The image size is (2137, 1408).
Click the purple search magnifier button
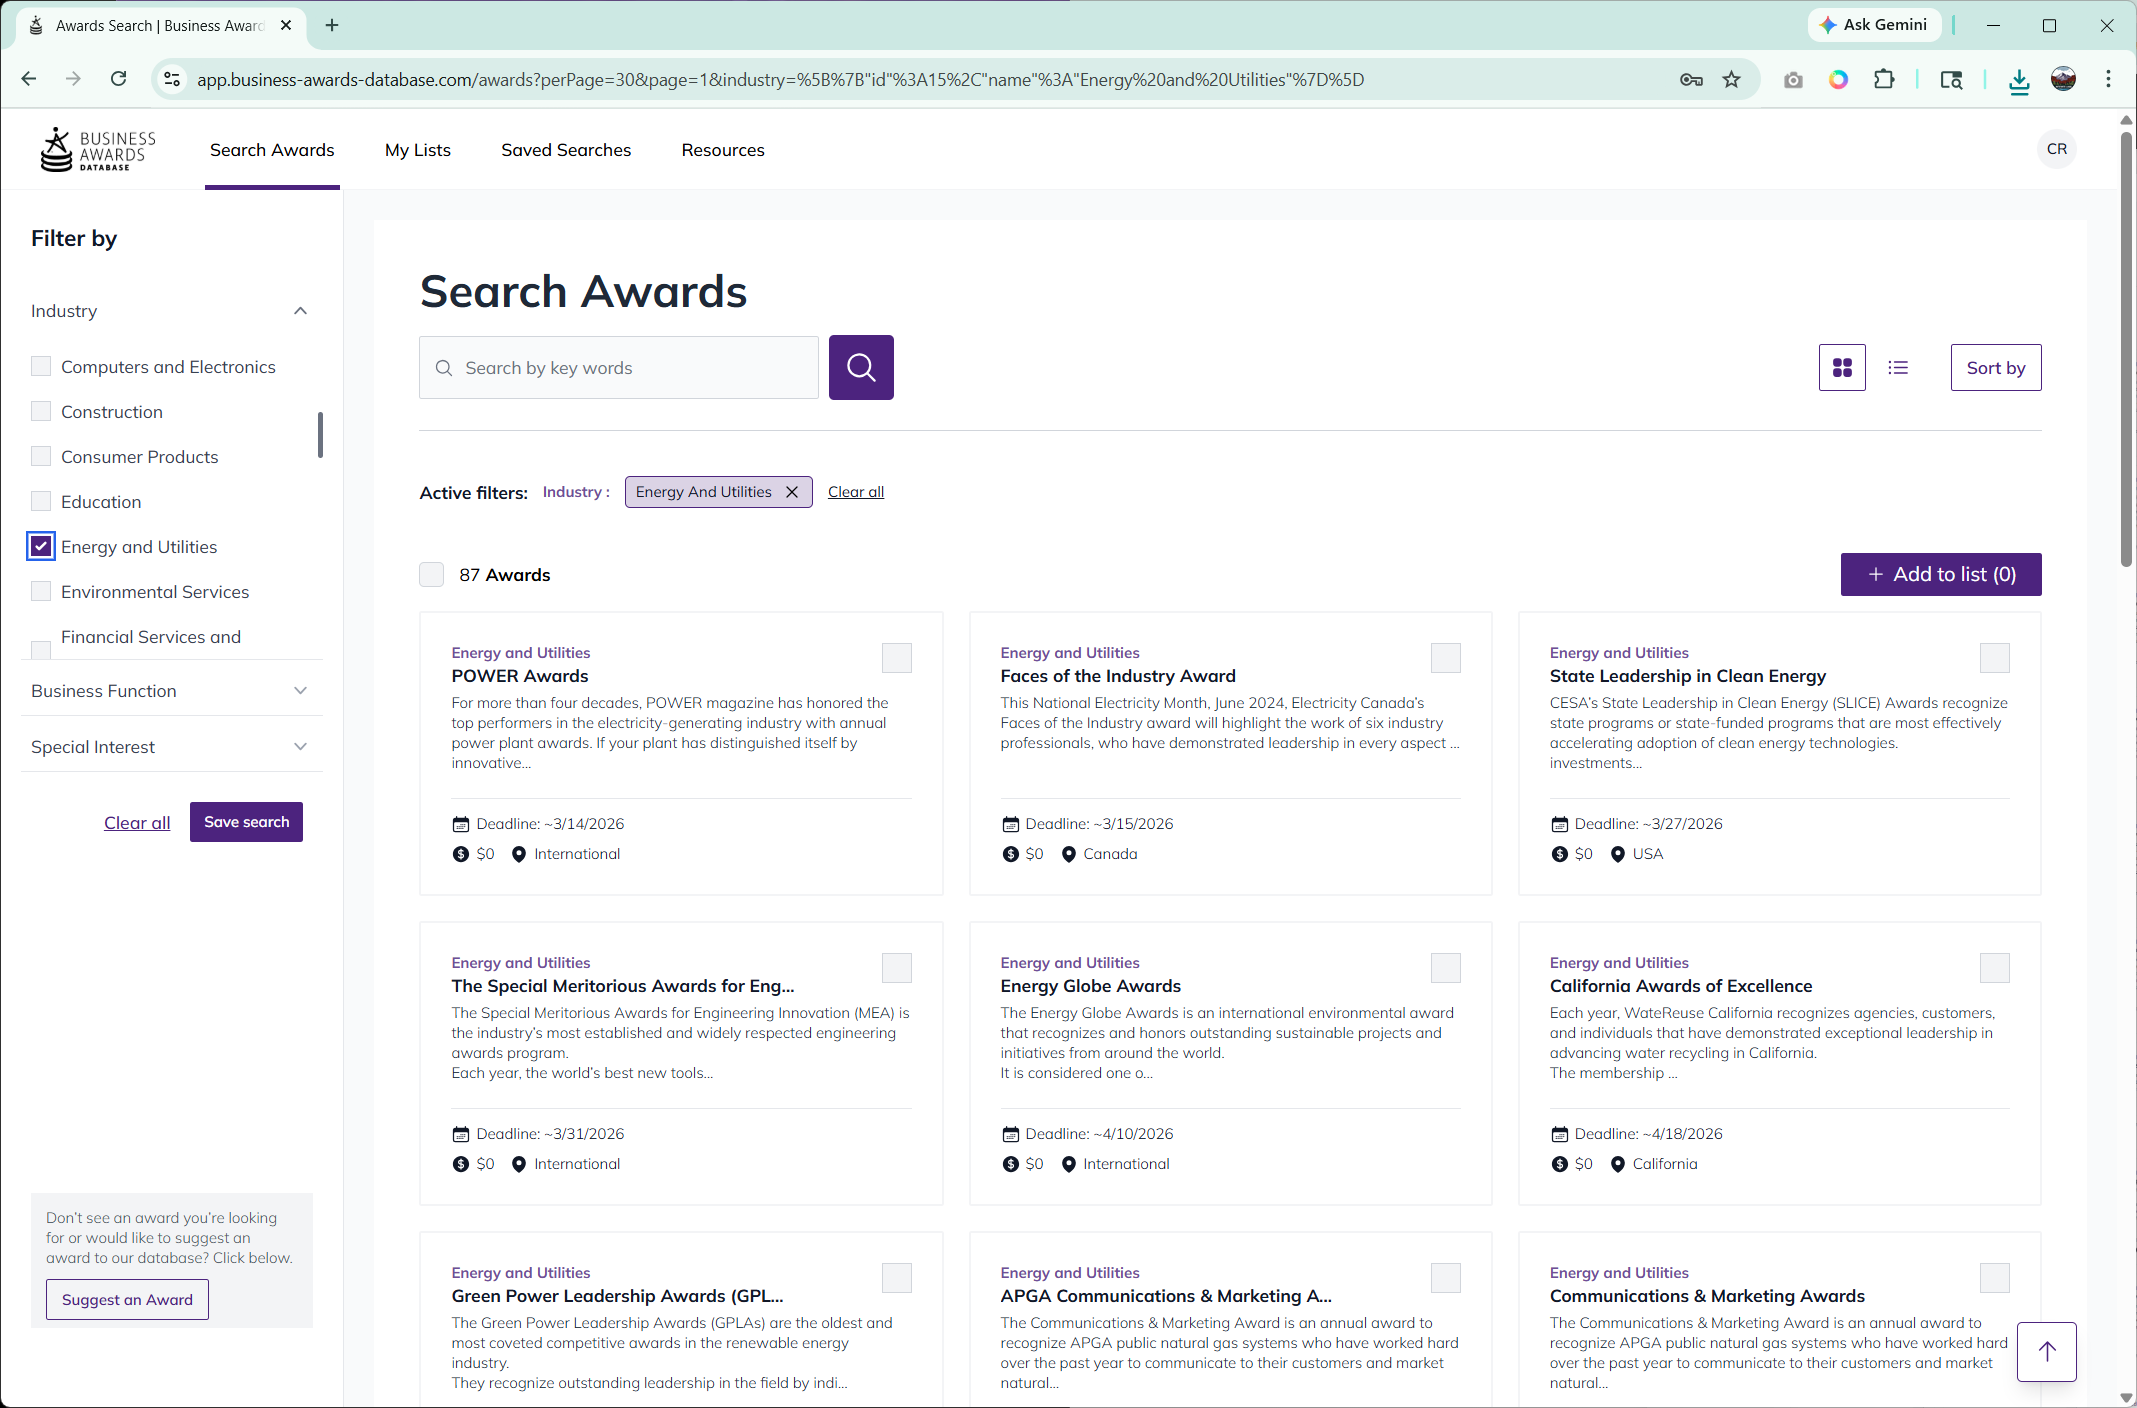pos(860,367)
